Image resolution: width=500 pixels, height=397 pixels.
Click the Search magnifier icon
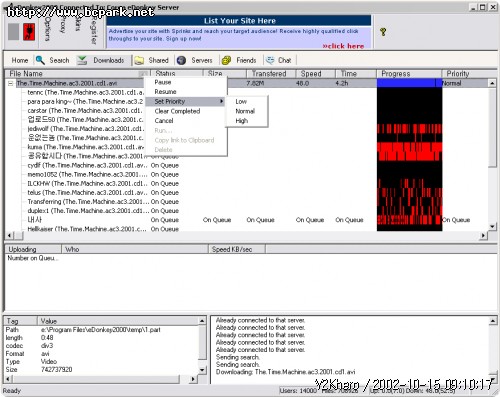click(x=40, y=60)
